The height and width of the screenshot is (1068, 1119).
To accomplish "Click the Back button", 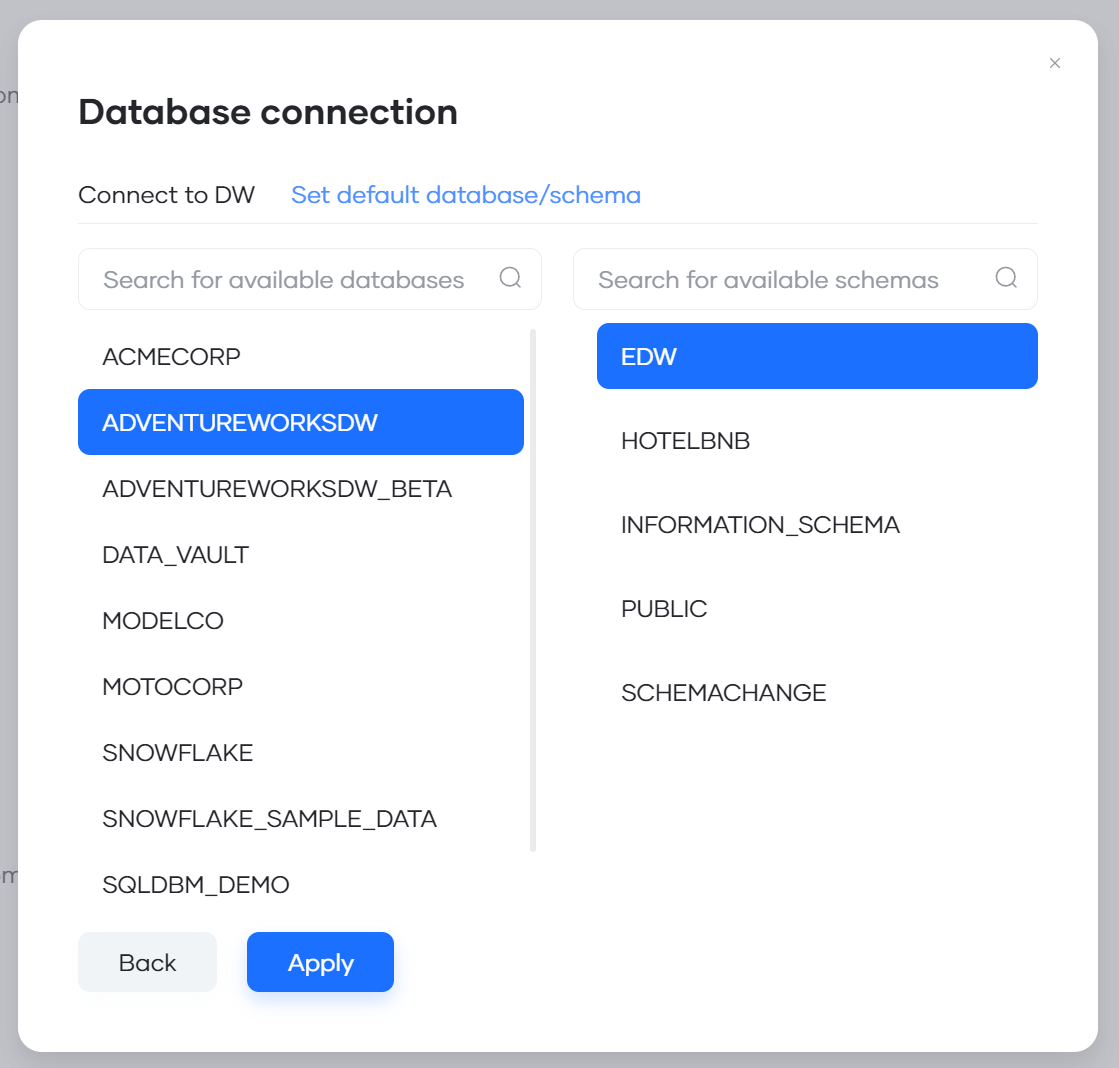I will [x=147, y=961].
